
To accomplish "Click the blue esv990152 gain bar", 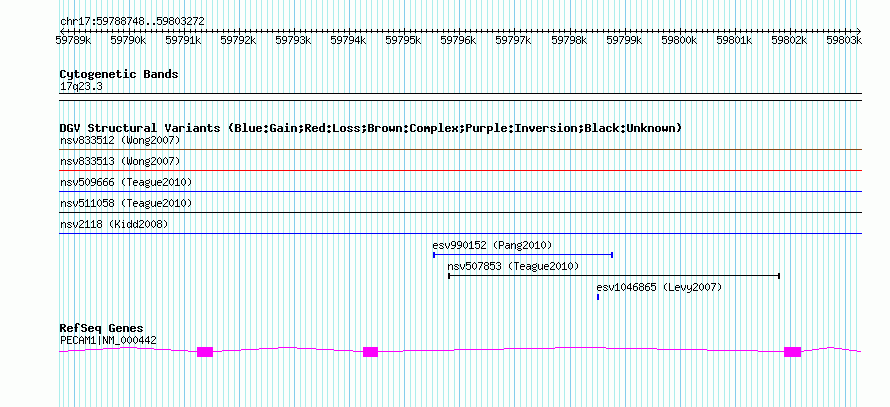I will [x=523, y=255].
